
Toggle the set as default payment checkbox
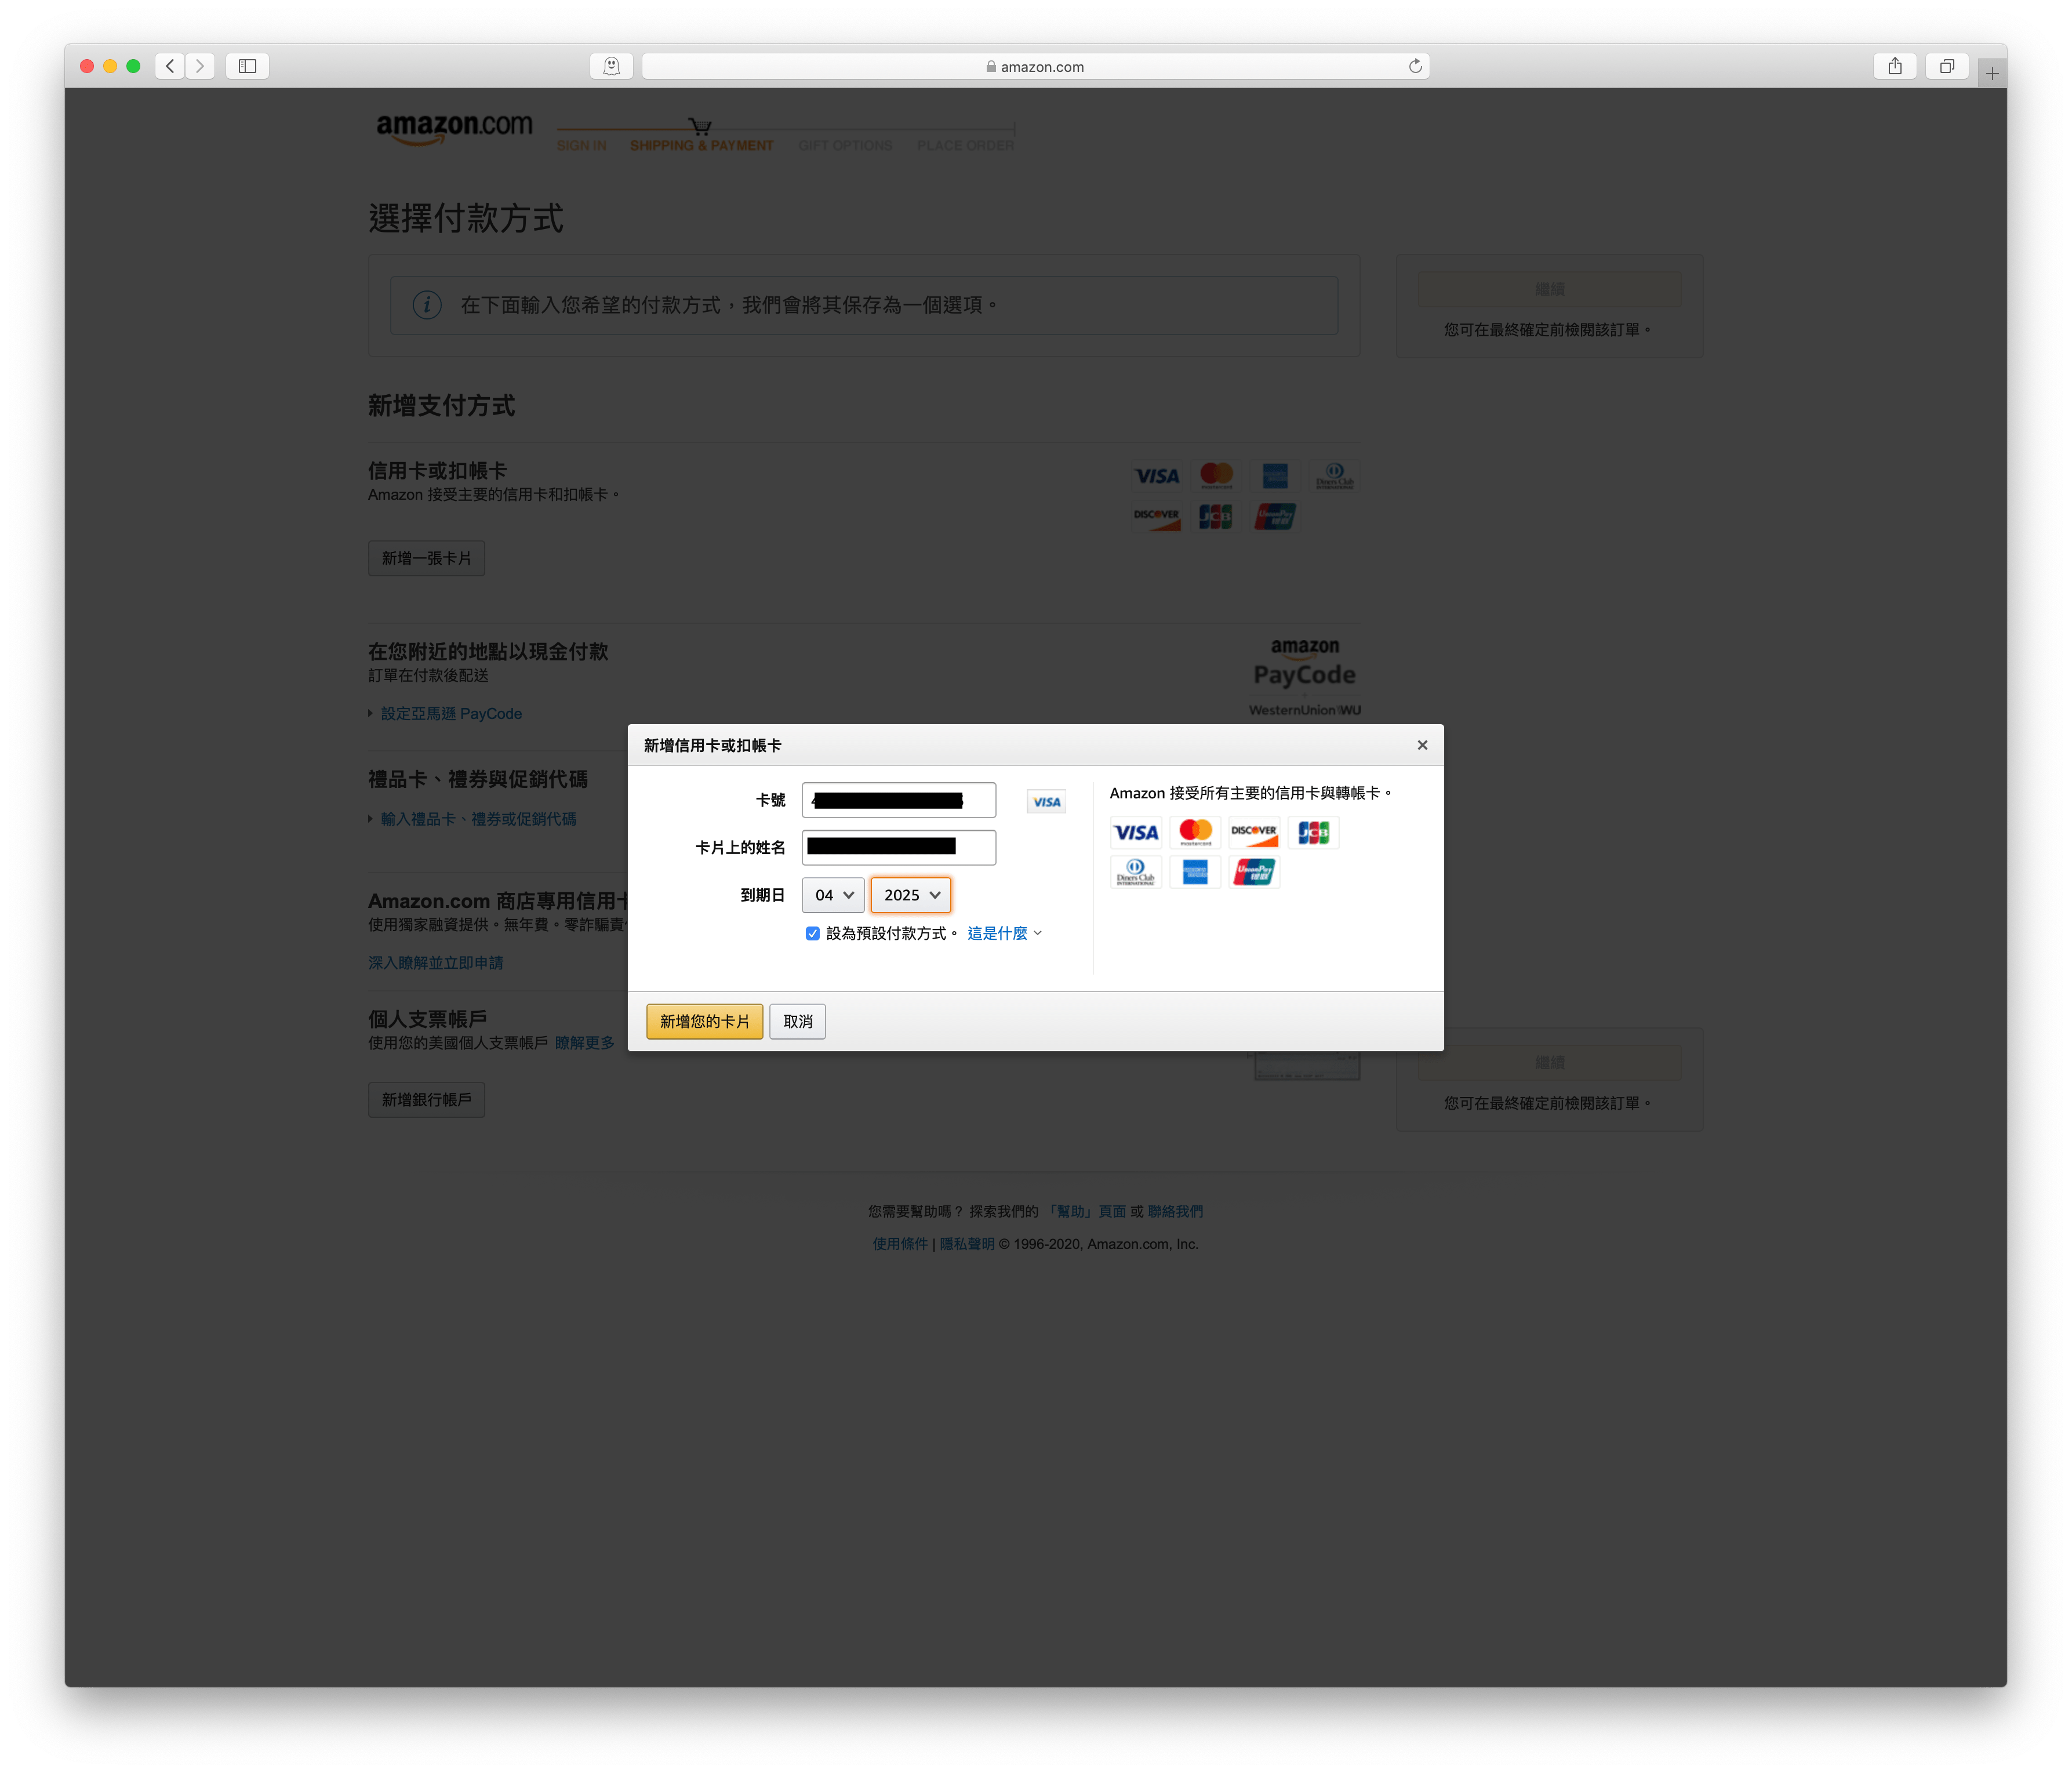click(x=813, y=933)
